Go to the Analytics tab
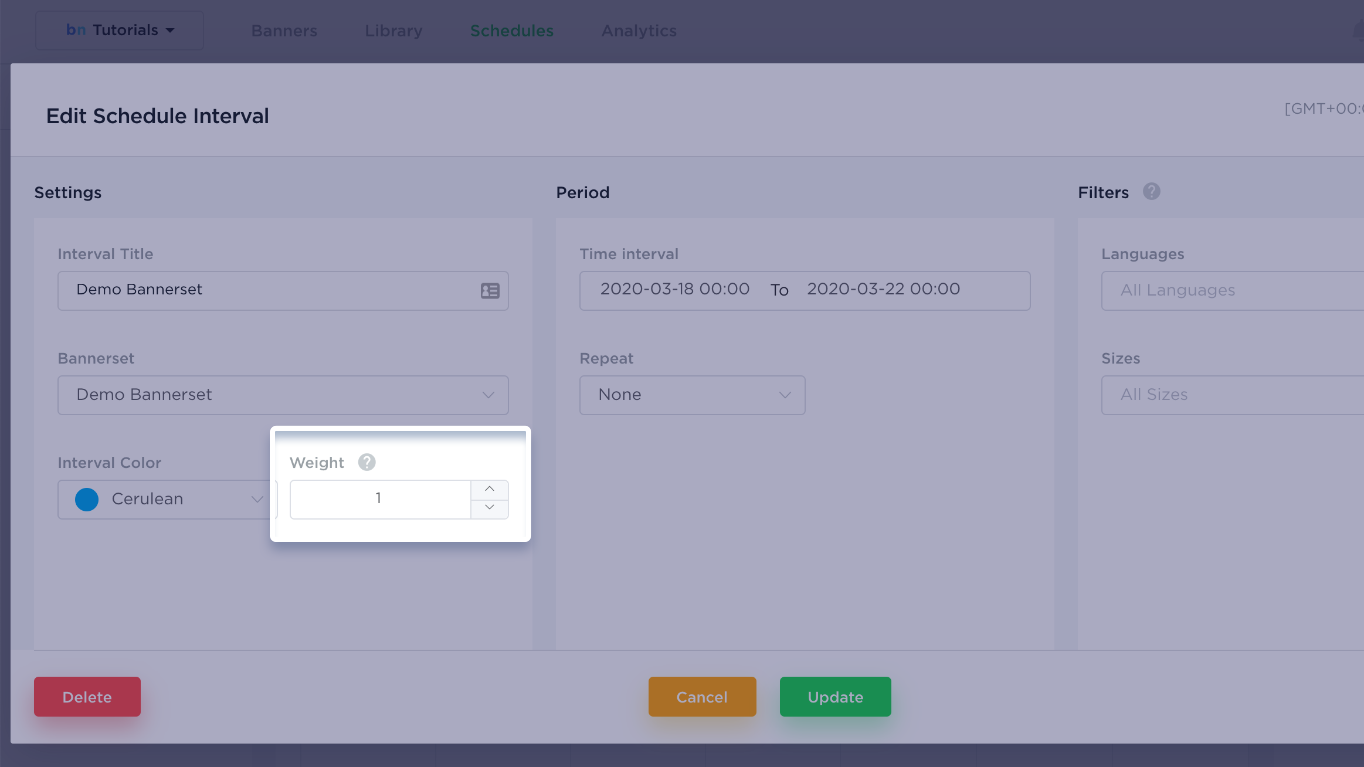The height and width of the screenshot is (767, 1364). click(x=639, y=31)
